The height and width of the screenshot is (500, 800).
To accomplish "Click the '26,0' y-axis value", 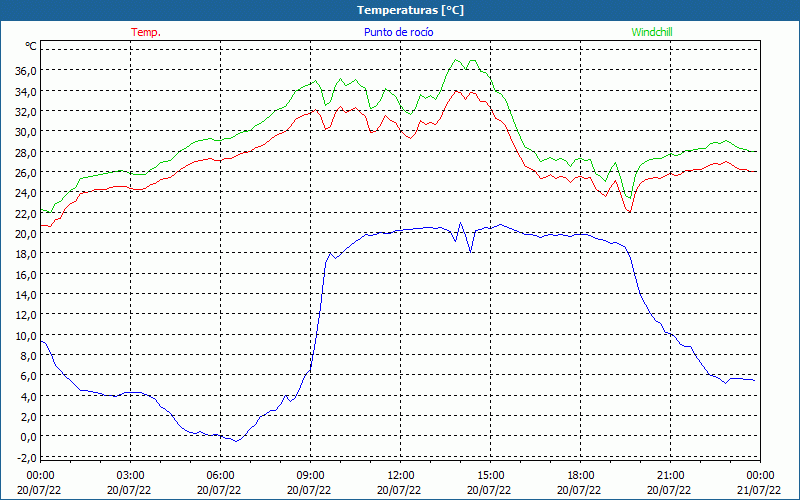I will (27, 172).
